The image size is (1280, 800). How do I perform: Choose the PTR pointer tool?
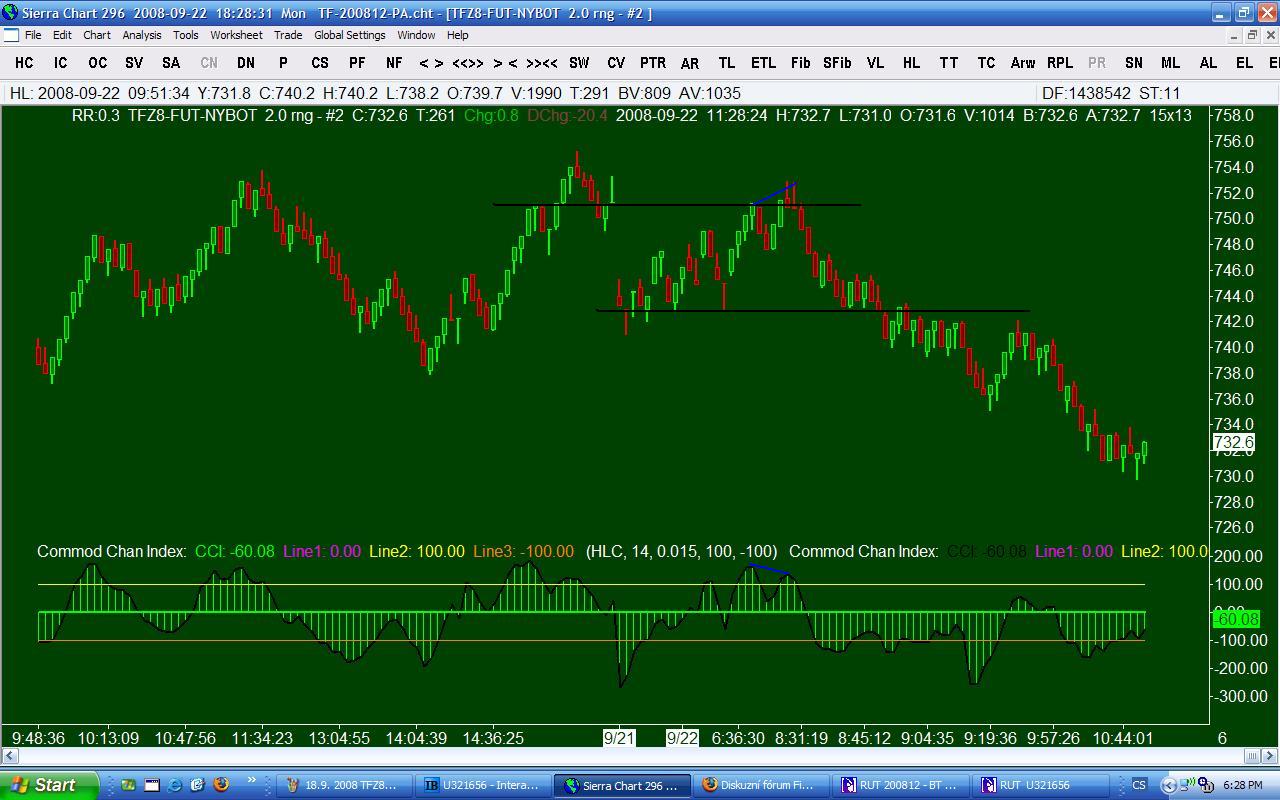pos(652,62)
